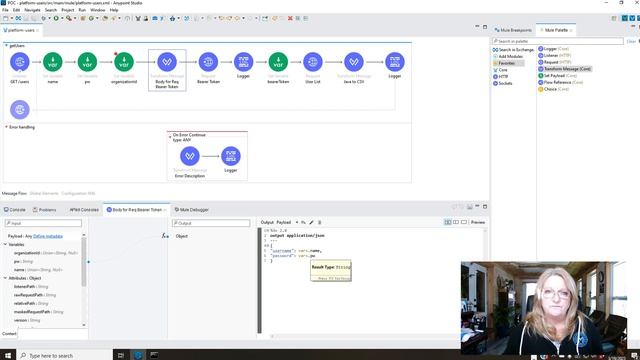Switch to the Mule Debugger tab
Image resolution: width=640 pixels, height=360 pixels.
pos(191,210)
